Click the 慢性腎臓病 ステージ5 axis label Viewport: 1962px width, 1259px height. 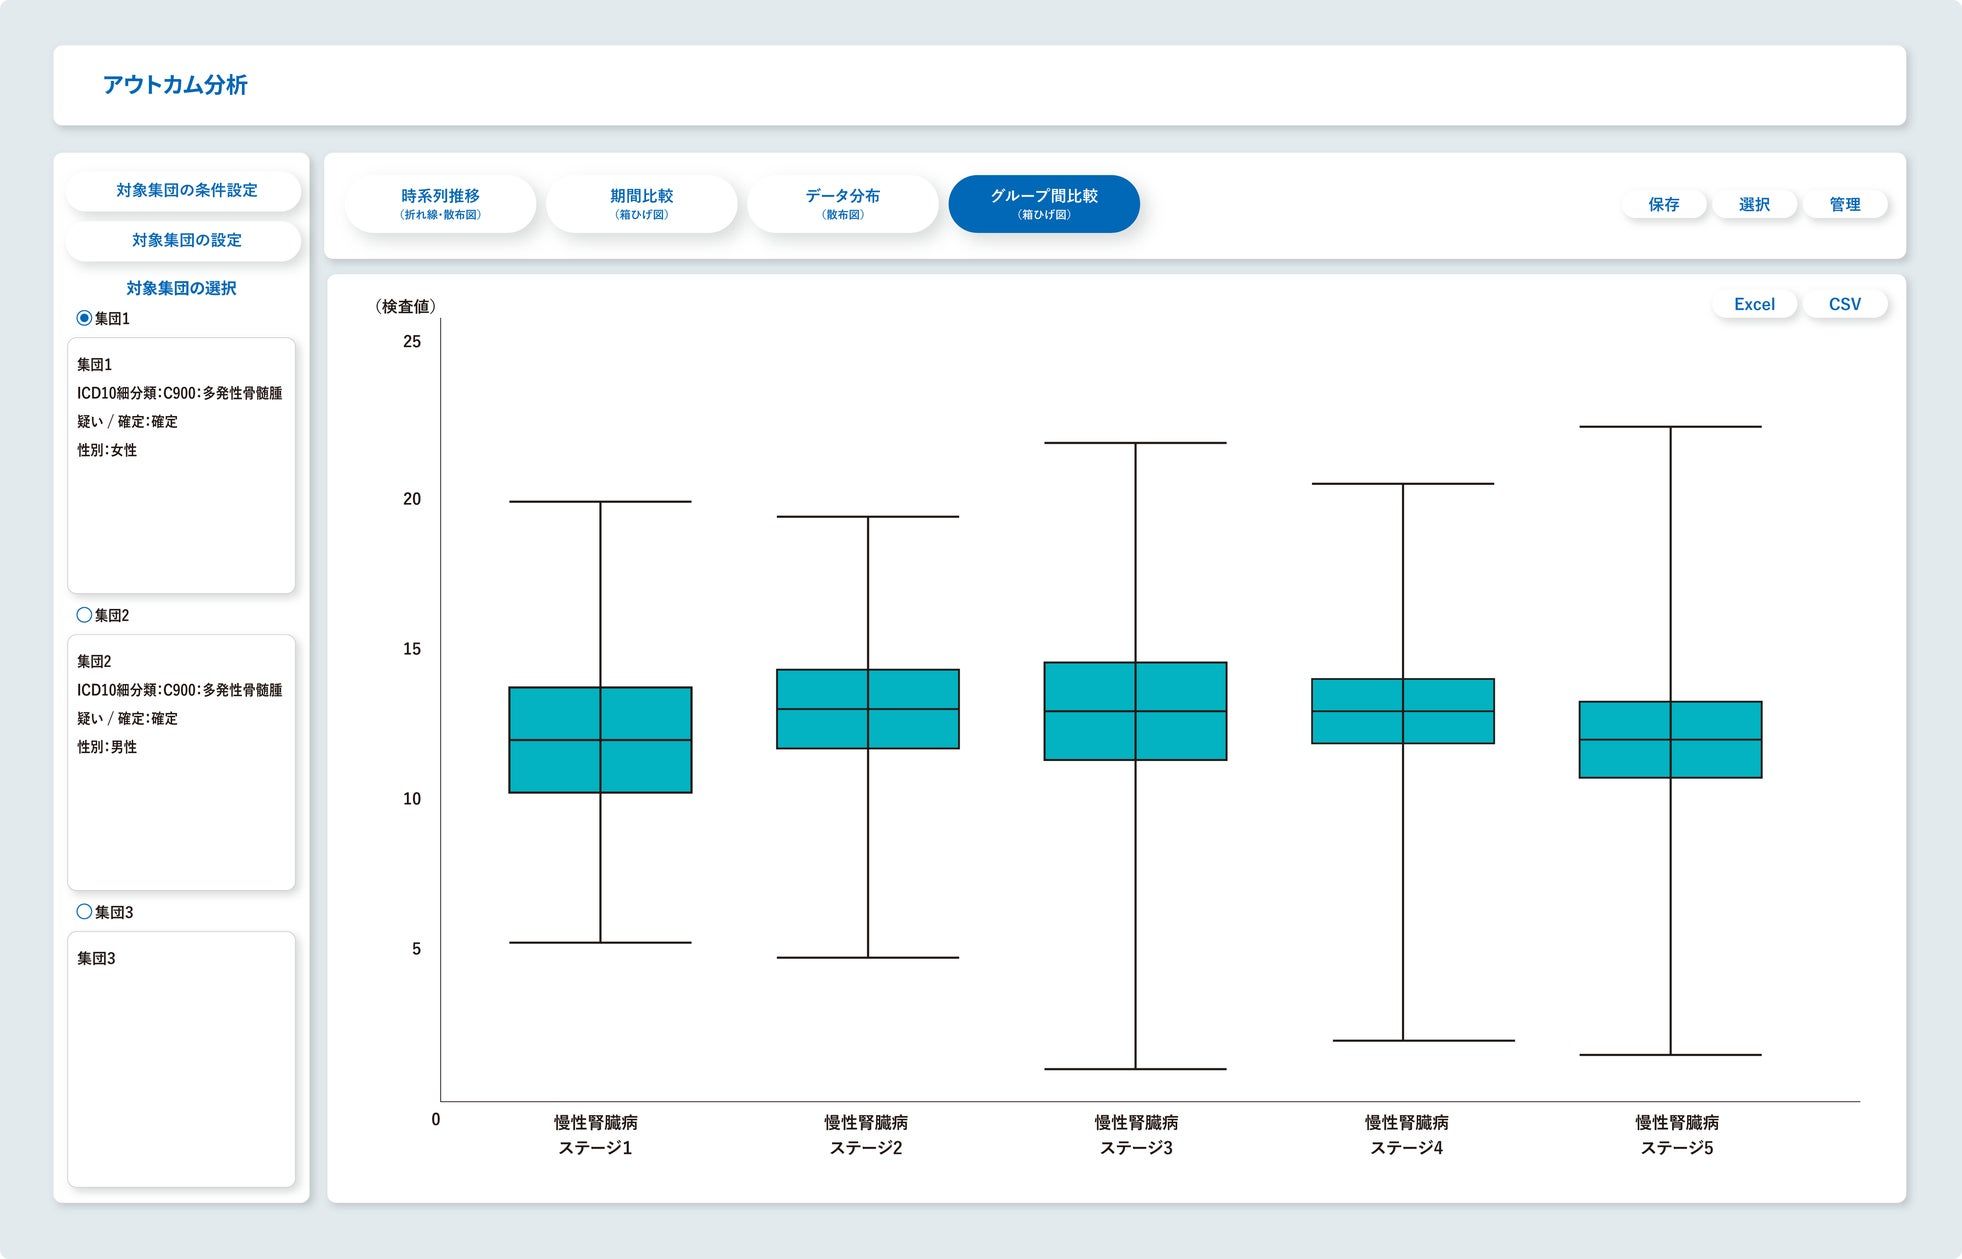pos(1677,1135)
